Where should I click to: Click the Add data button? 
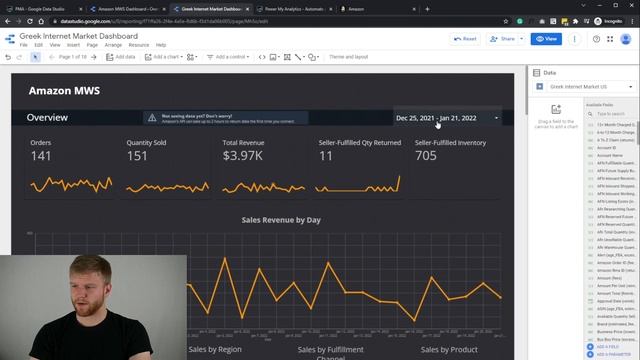click(x=120, y=57)
